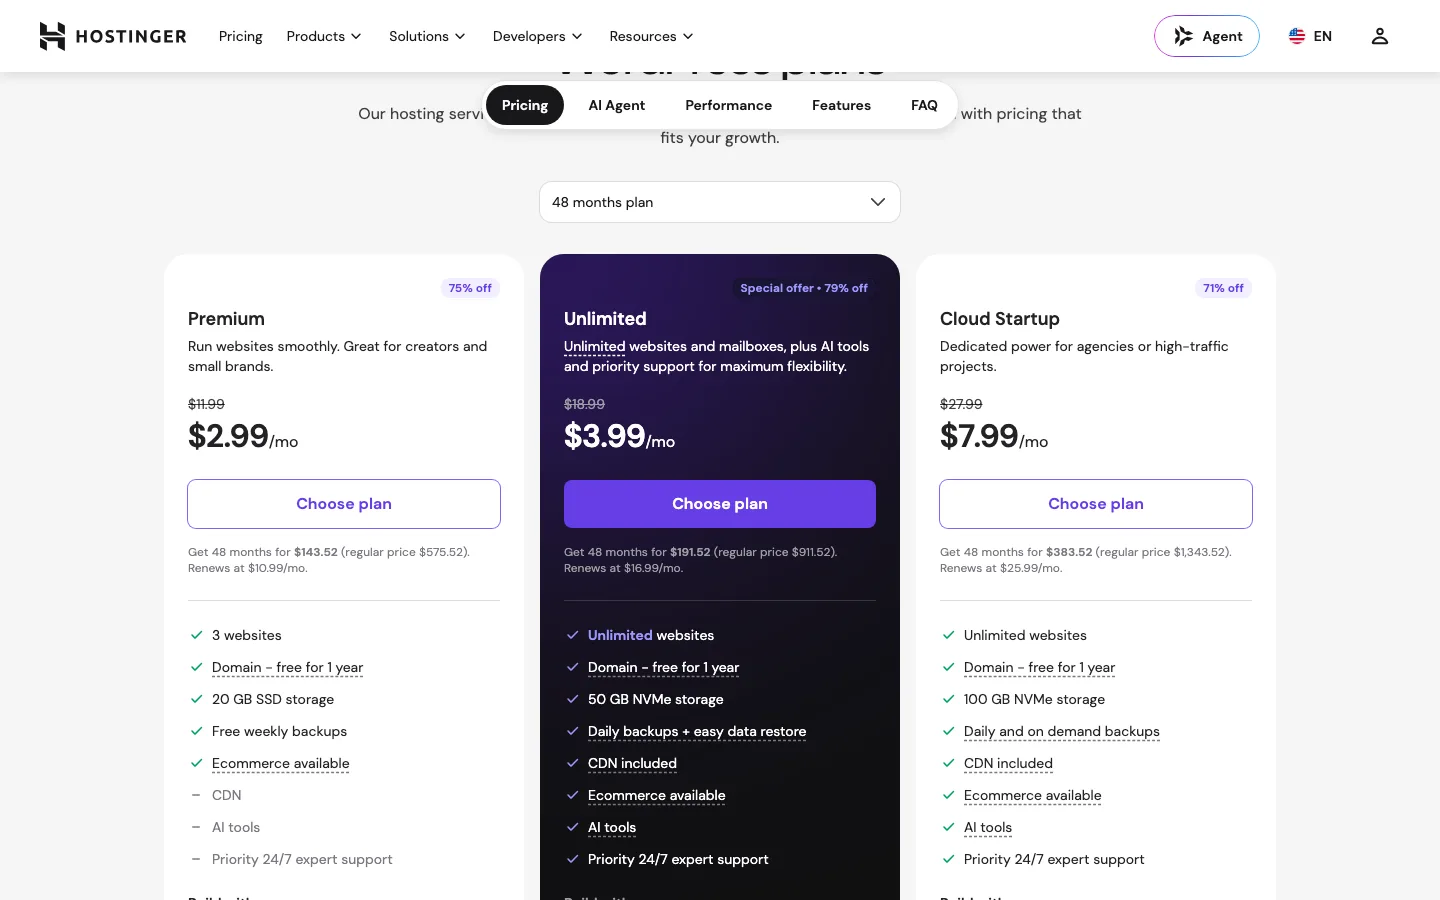Select the Pricing pill tab

pos(525,105)
